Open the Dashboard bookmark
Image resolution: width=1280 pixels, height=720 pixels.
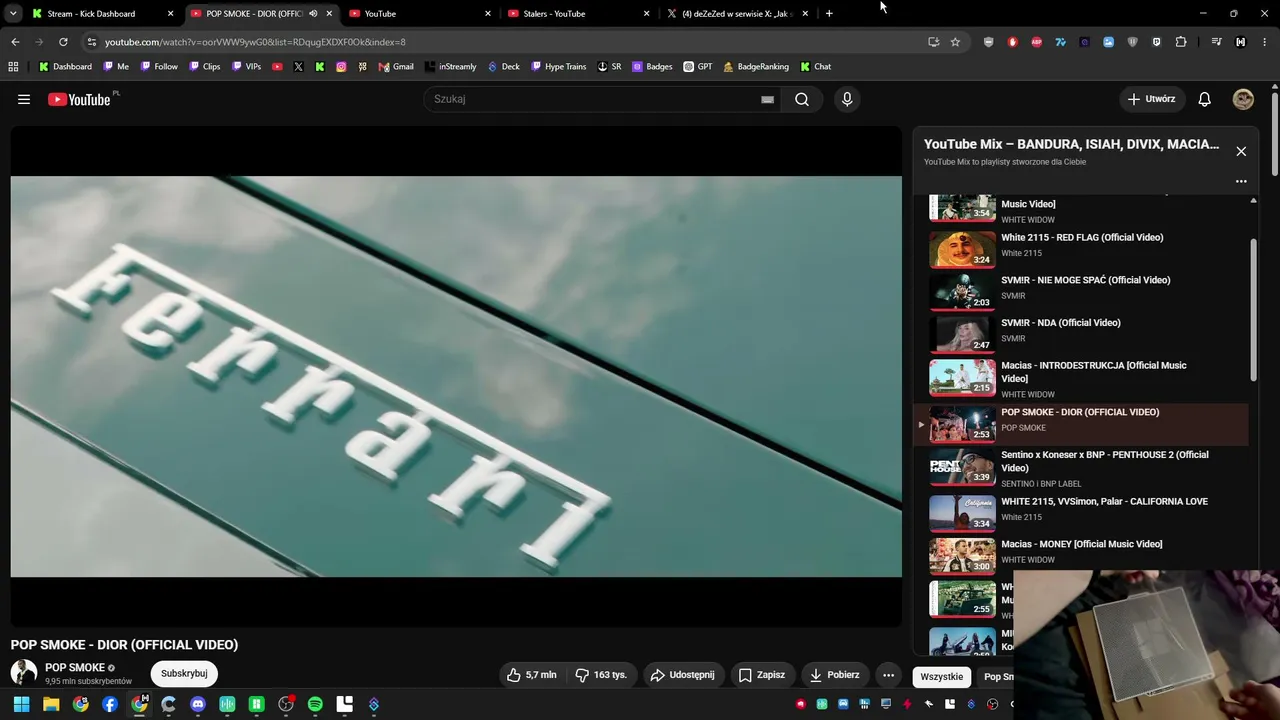(x=65, y=67)
